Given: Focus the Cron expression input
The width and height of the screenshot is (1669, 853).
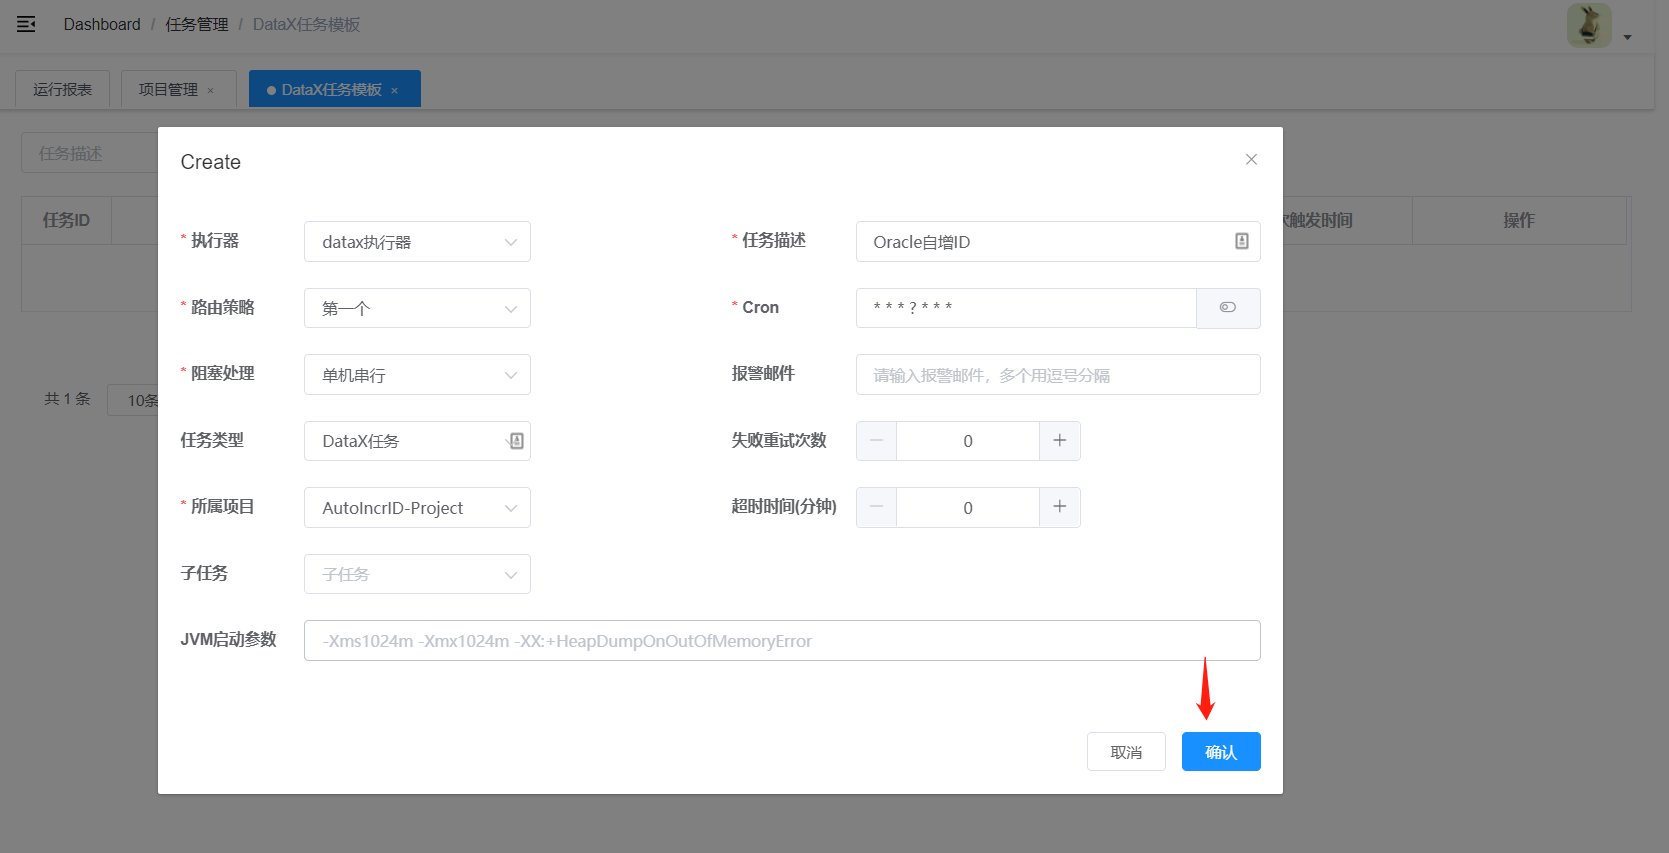Looking at the screenshot, I should pyautogui.click(x=1026, y=308).
